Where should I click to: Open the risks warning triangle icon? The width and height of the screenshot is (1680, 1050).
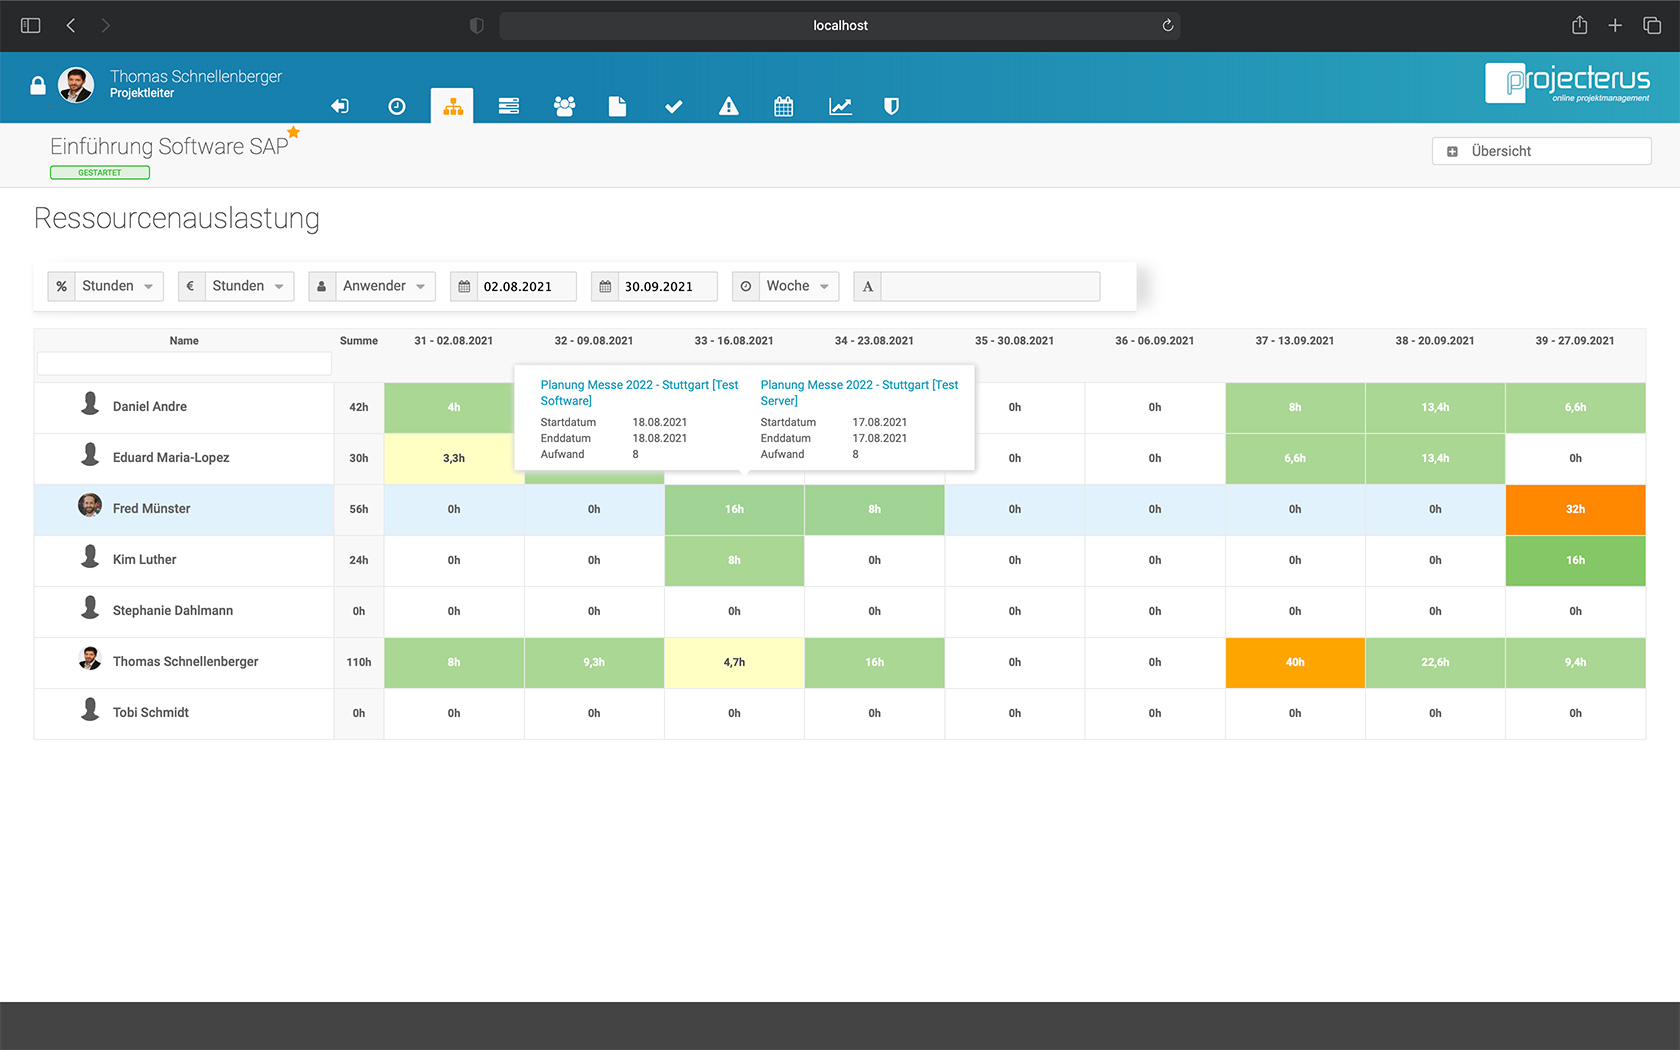[728, 105]
